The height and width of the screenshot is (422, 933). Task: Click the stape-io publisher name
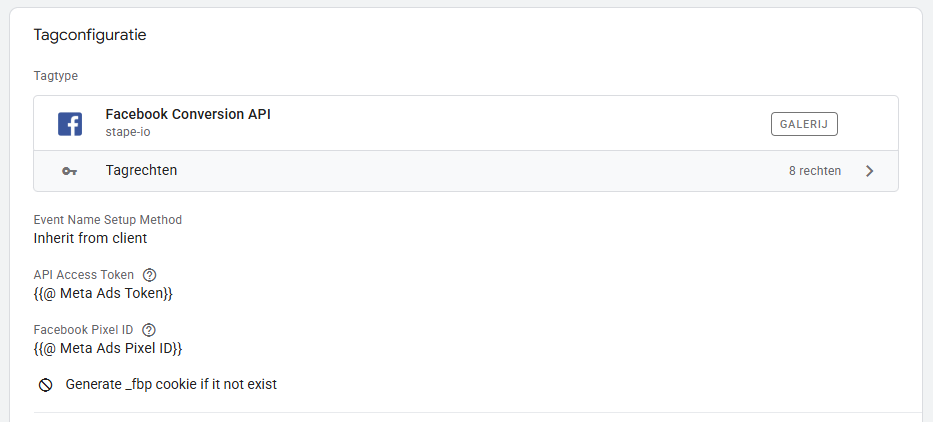point(129,132)
